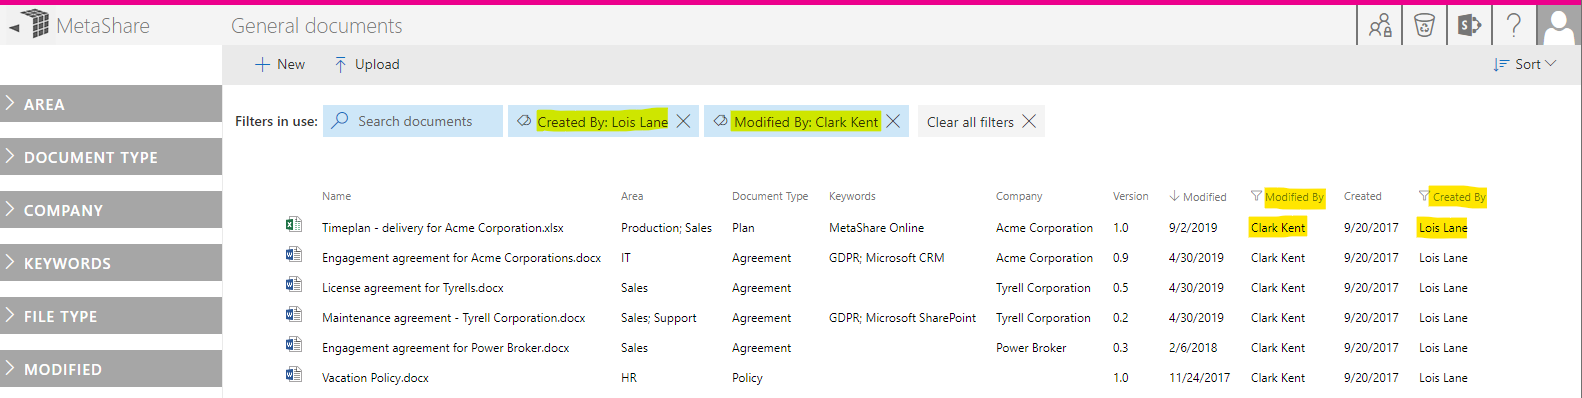
Task: Click Word icon for Engagement agreement Acme Corporations
Action: pos(293,255)
